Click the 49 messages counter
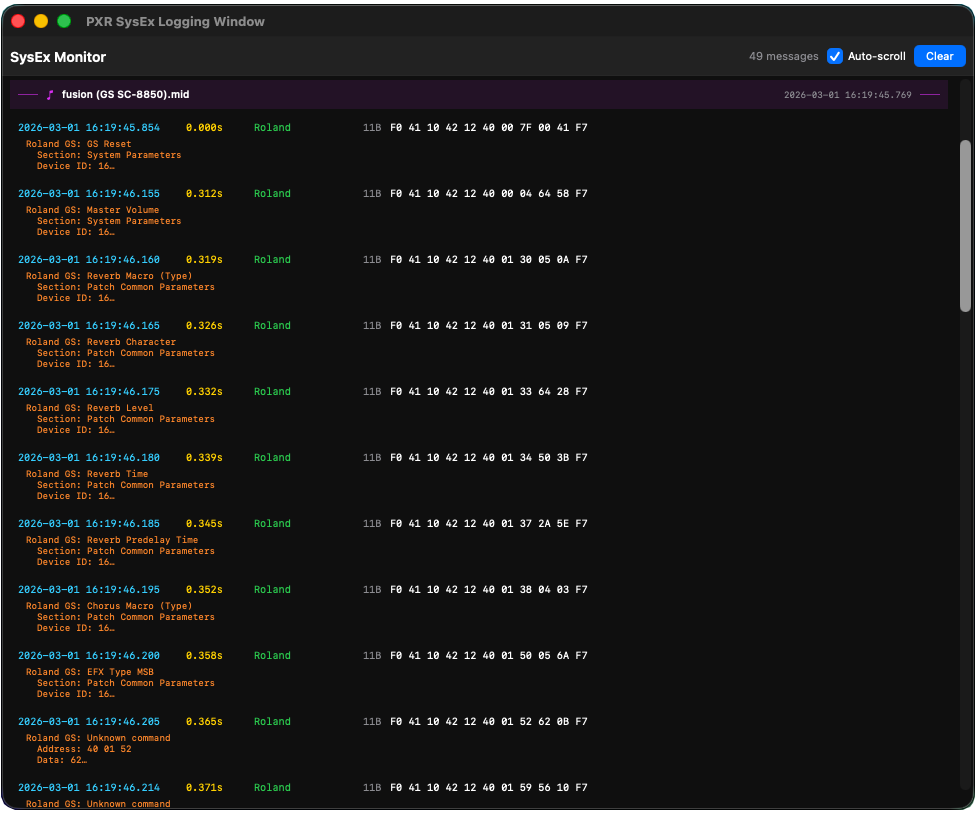This screenshot has height=815, width=979. click(x=783, y=57)
